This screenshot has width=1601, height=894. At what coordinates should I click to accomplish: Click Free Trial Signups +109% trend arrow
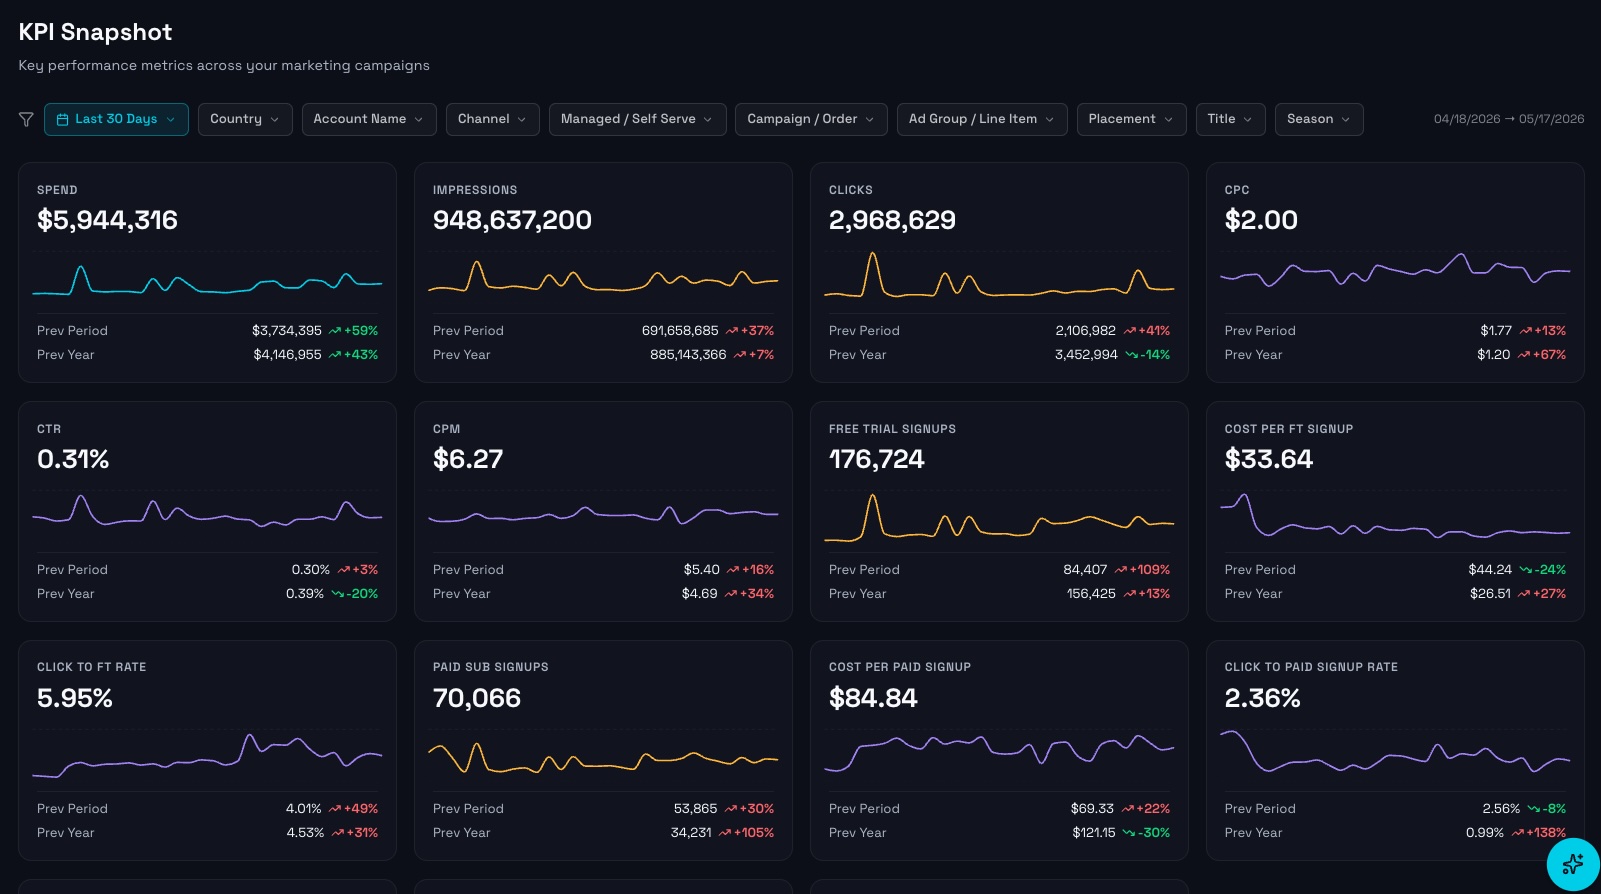point(1121,570)
